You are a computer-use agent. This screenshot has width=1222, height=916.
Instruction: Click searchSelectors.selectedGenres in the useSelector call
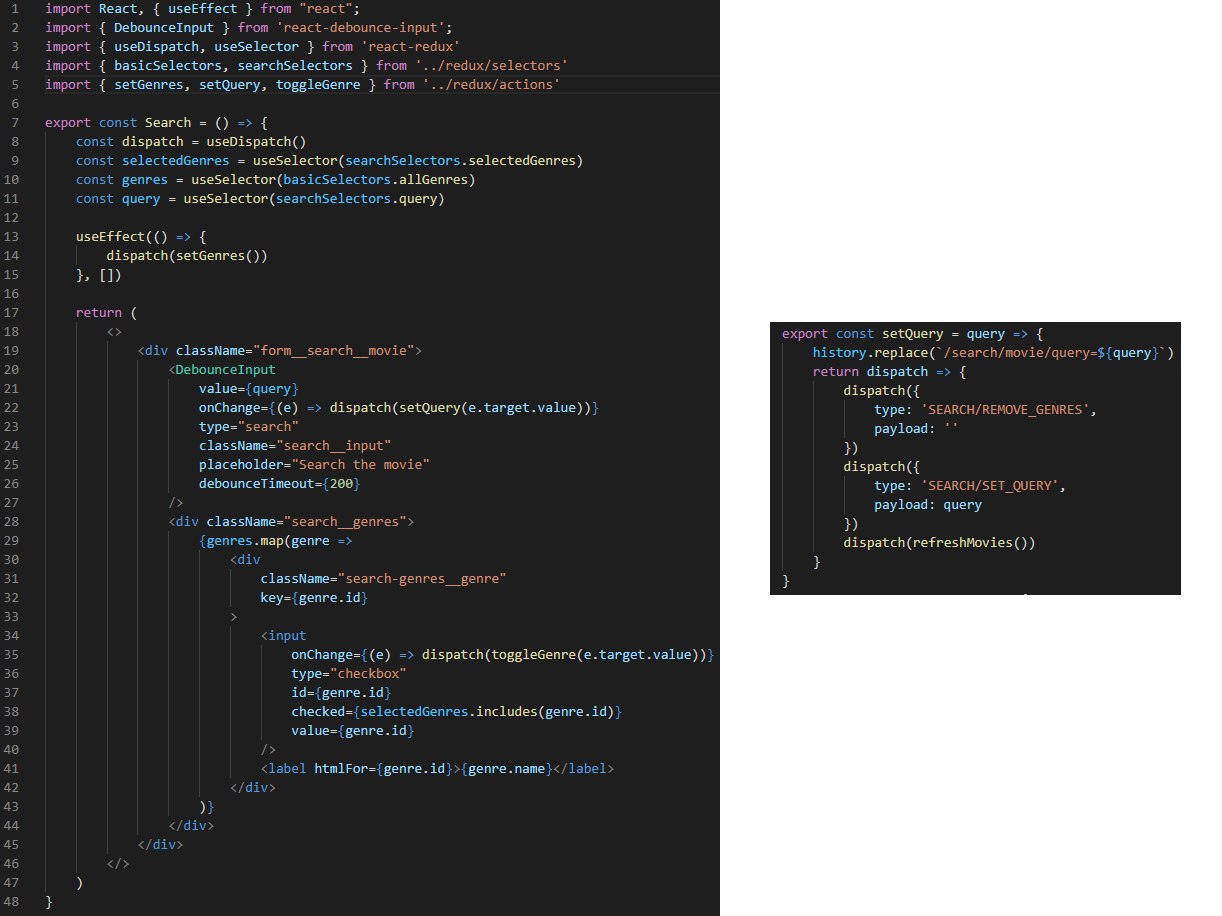click(460, 160)
